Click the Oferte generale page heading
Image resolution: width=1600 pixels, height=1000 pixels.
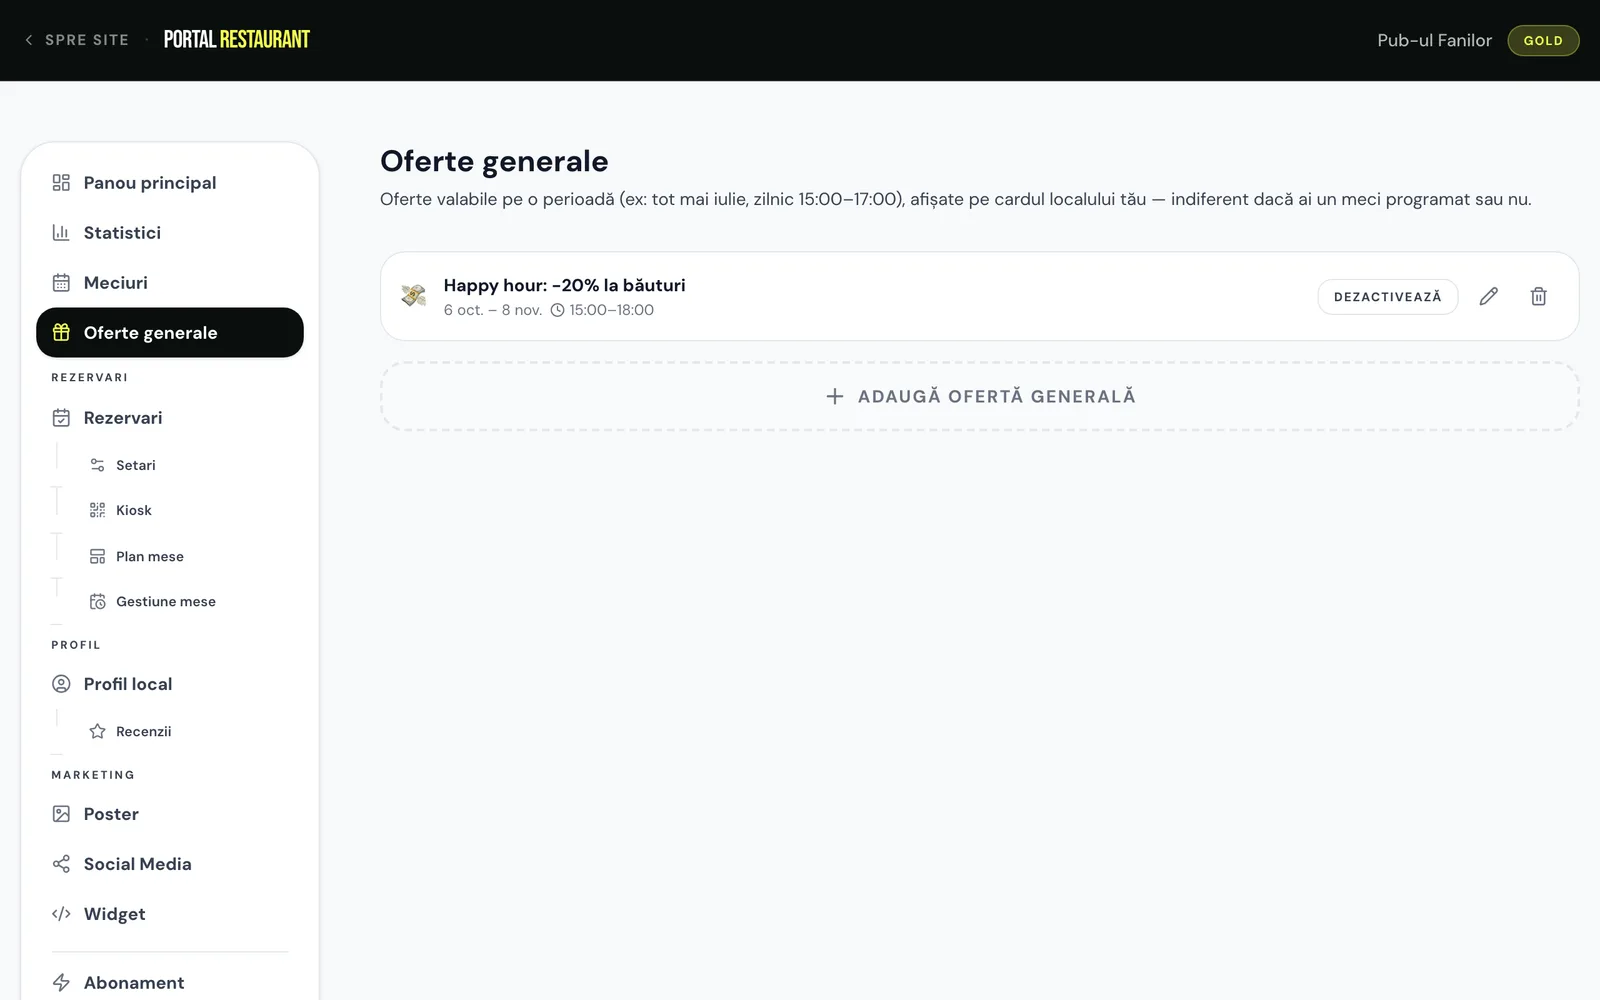pyautogui.click(x=494, y=161)
